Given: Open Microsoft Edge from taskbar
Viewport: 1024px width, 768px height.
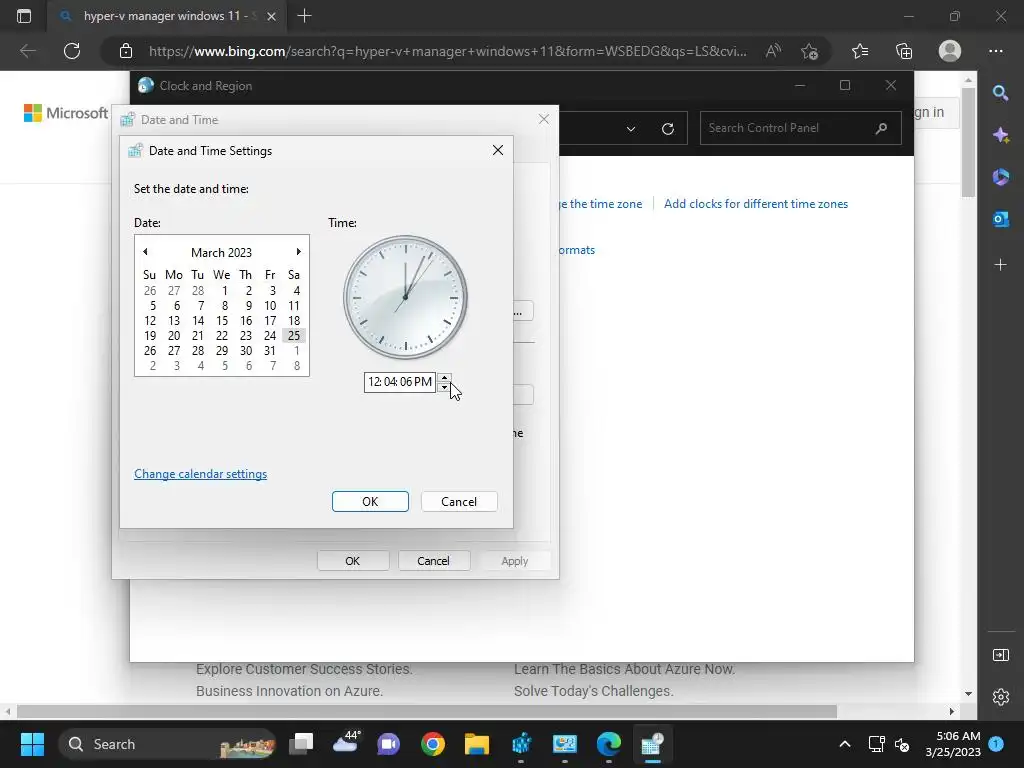Looking at the screenshot, I should 609,744.
